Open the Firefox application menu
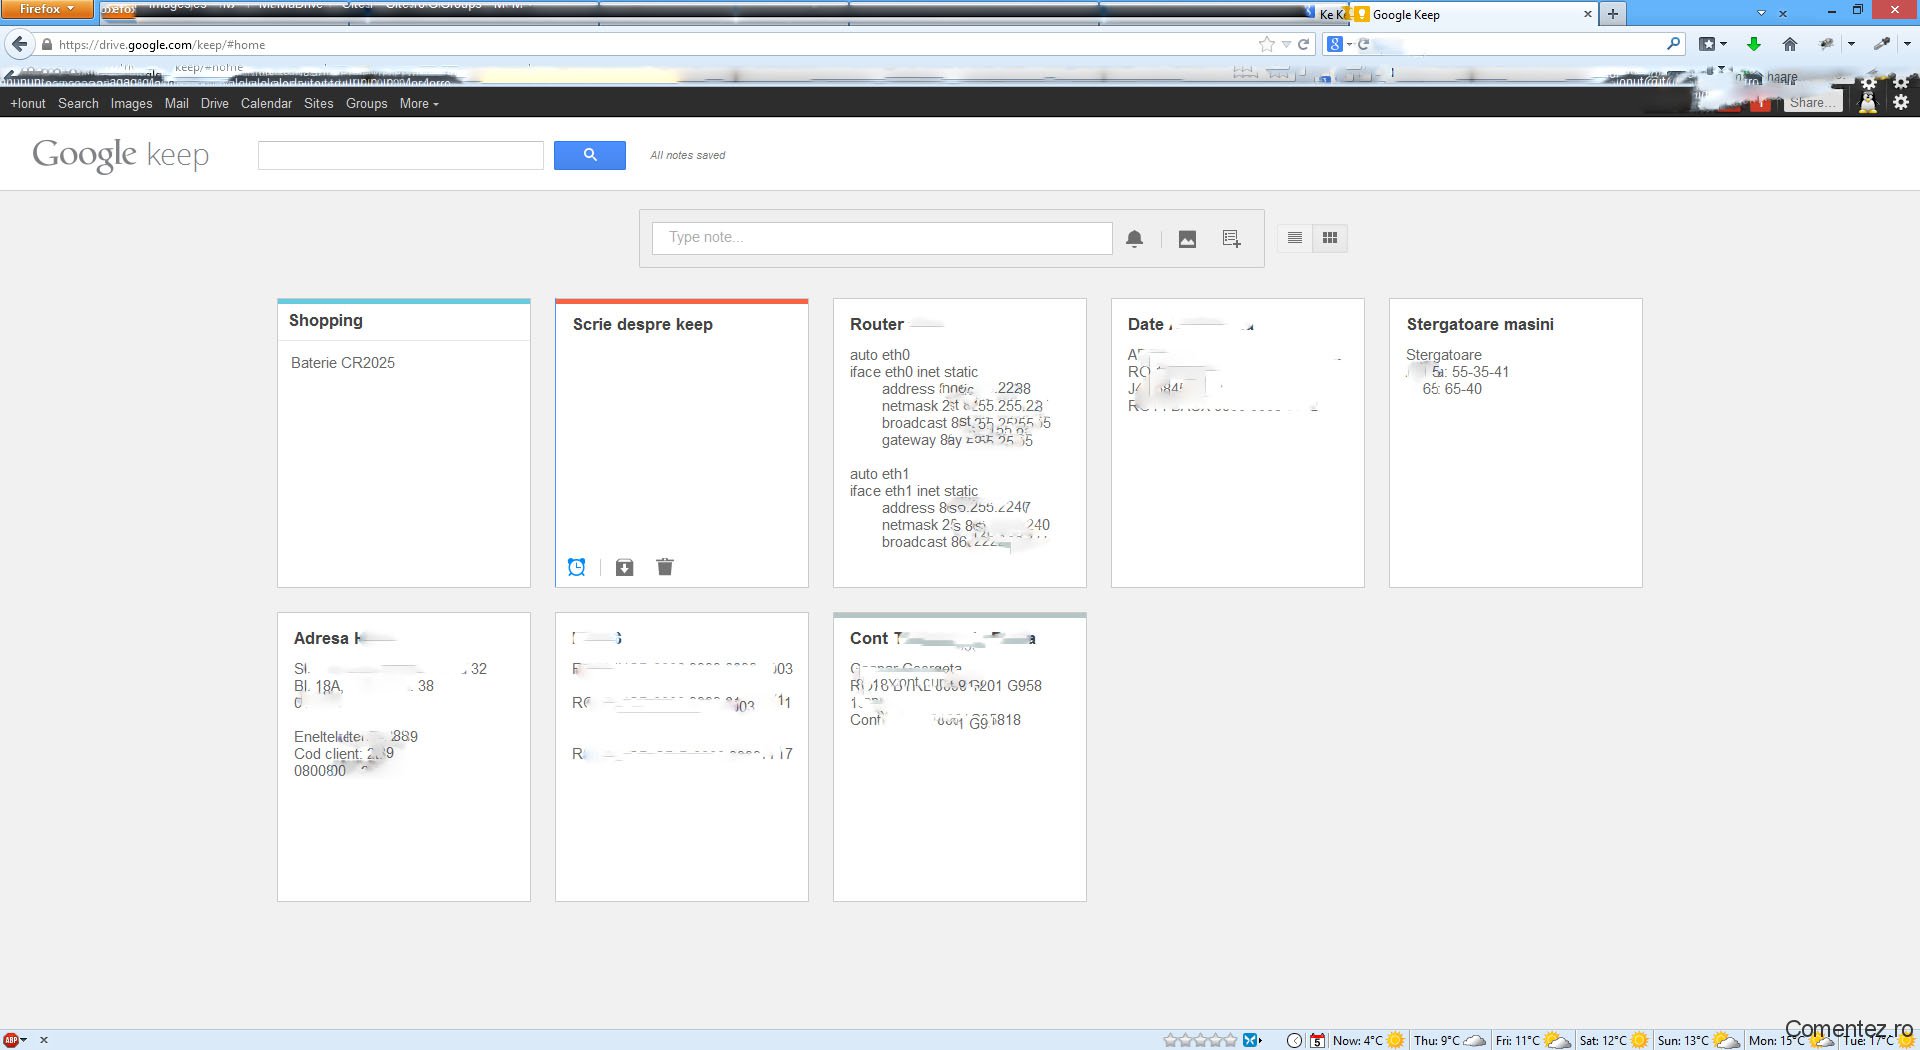Viewport: 1920px width, 1050px height. coord(47,9)
